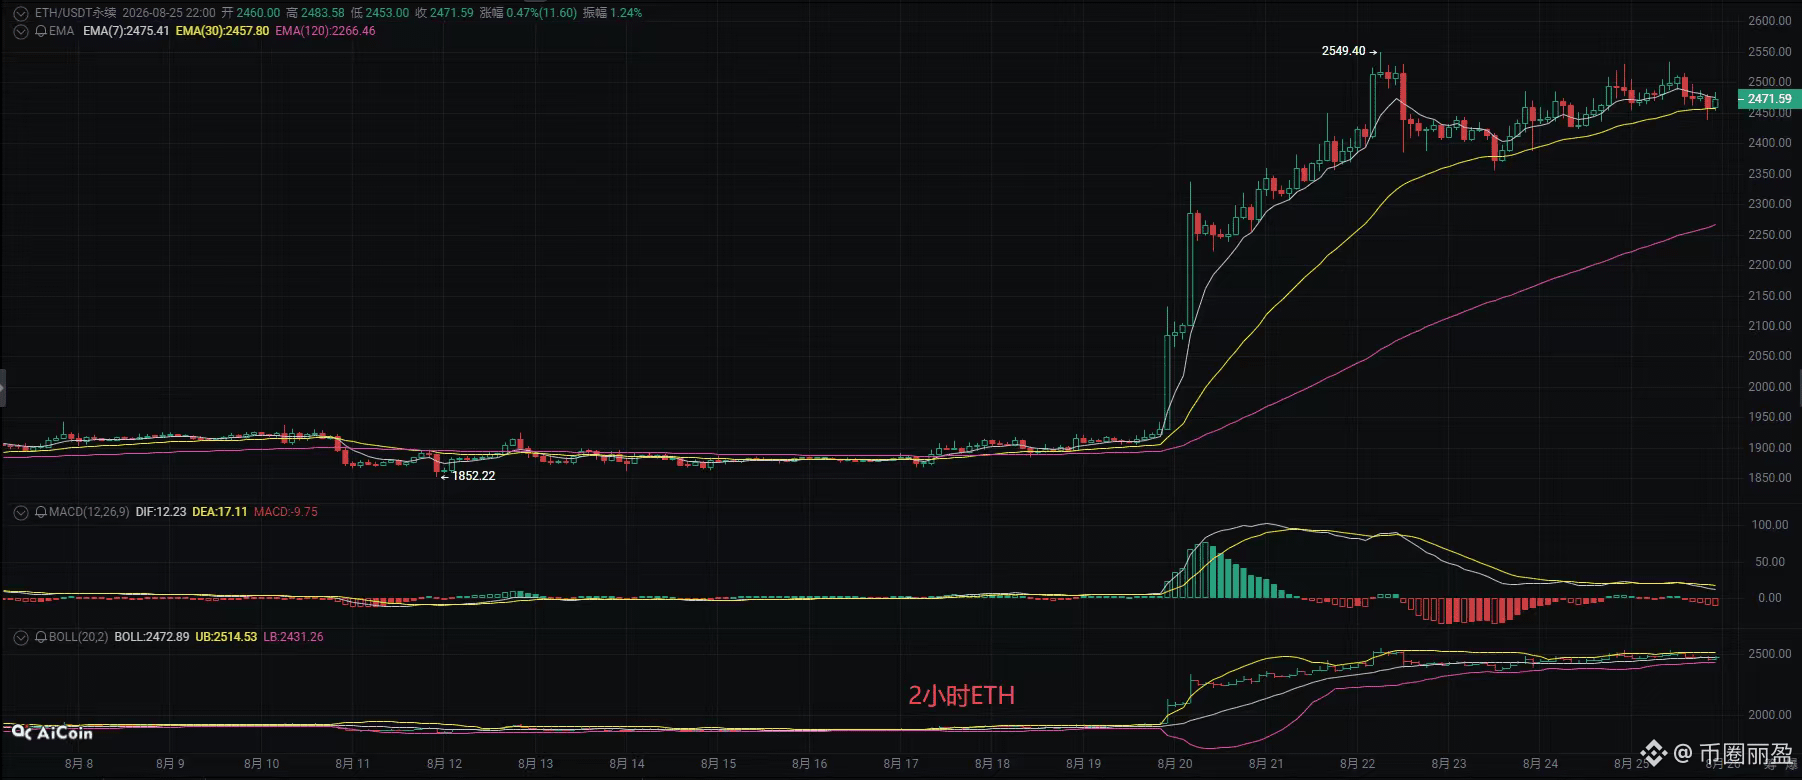Click the yellow EMA(30):2457.80 value
Viewport: 1802px width, 780px height.
tap(222, 31)
